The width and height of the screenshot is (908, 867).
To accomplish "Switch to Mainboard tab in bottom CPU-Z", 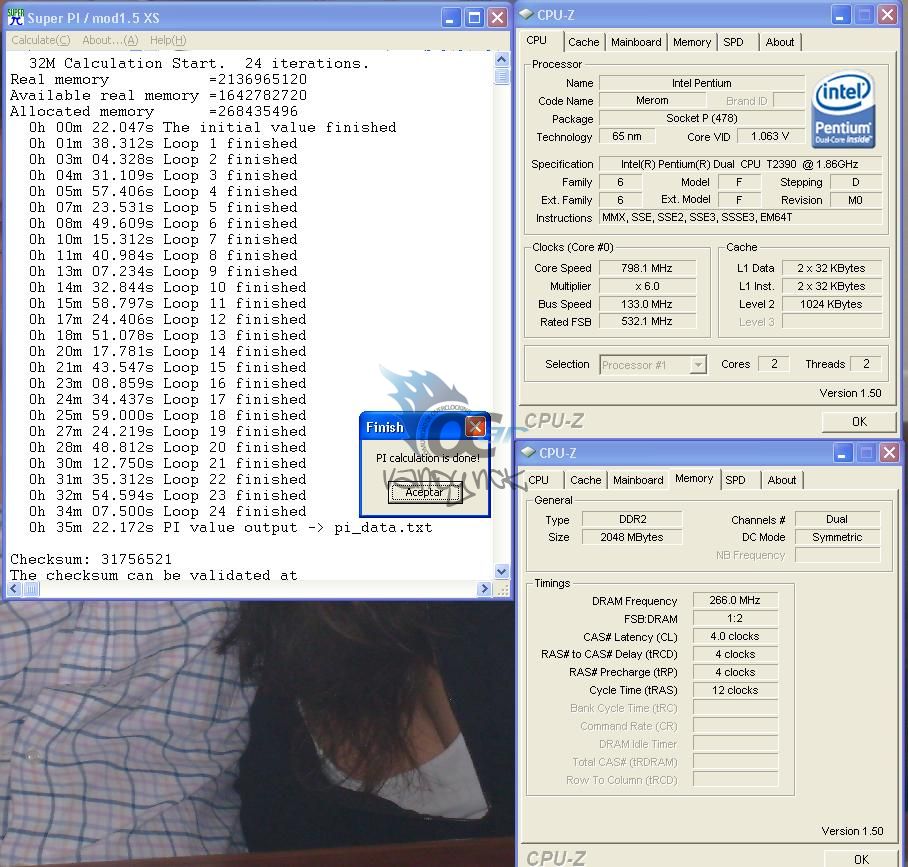I will (x=638, y=480).
